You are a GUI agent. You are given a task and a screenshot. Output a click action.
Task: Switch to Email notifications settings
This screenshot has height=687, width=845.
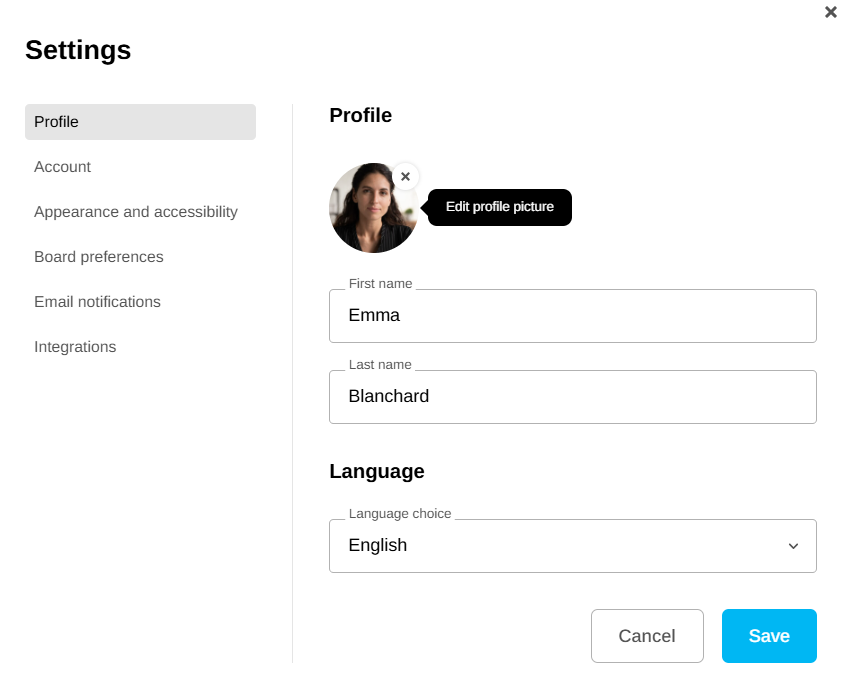(97, 302)
